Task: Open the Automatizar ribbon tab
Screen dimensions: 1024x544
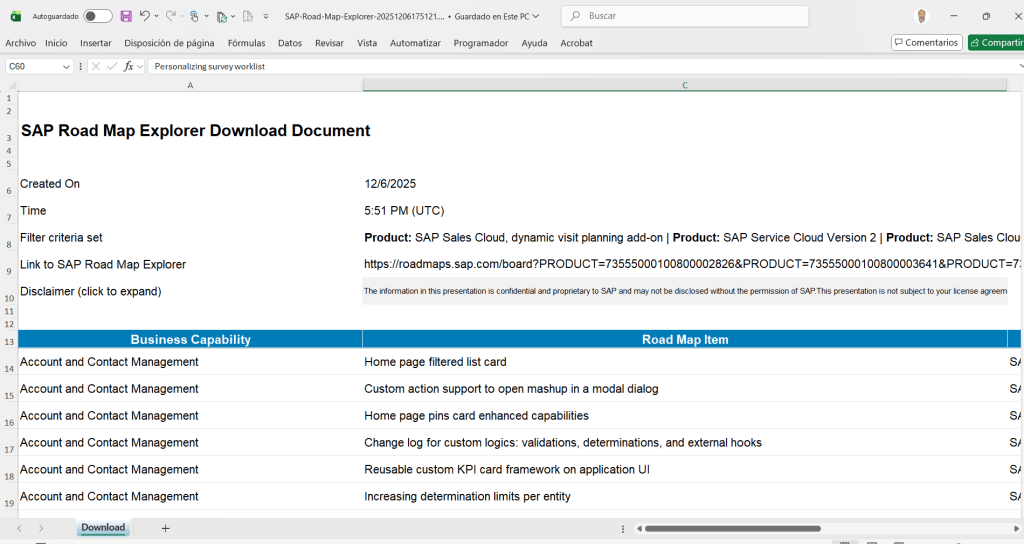Action: 415,43
